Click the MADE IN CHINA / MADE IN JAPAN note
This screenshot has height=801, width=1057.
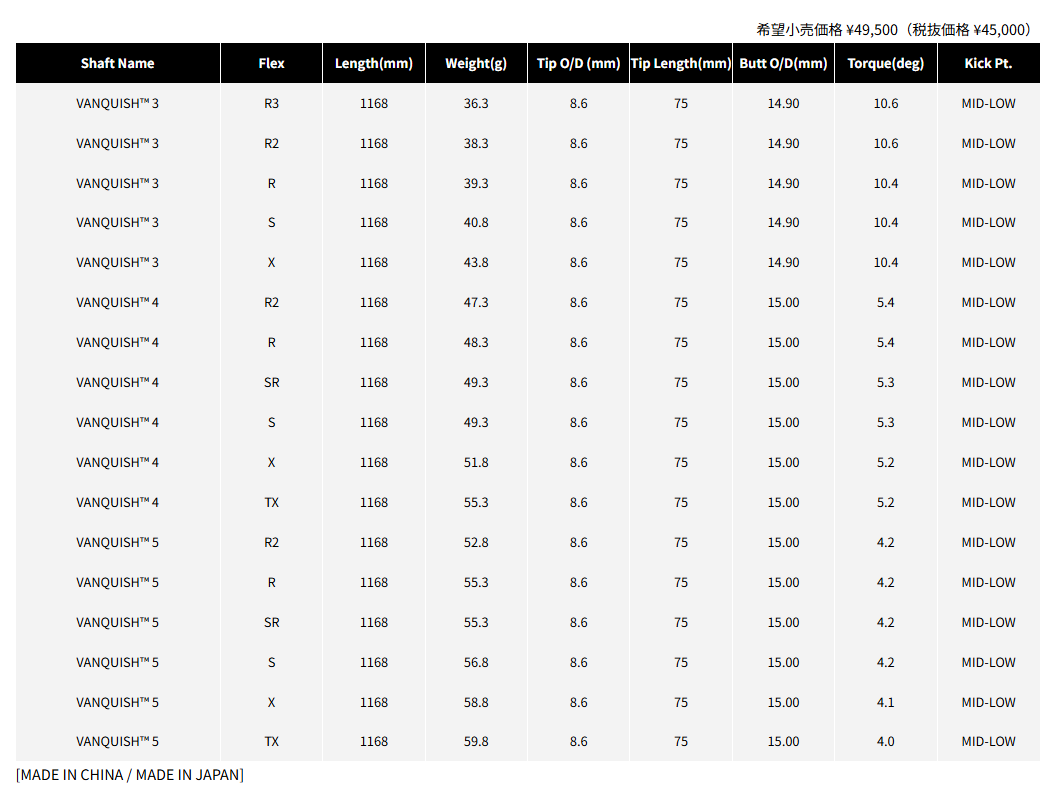130,775
